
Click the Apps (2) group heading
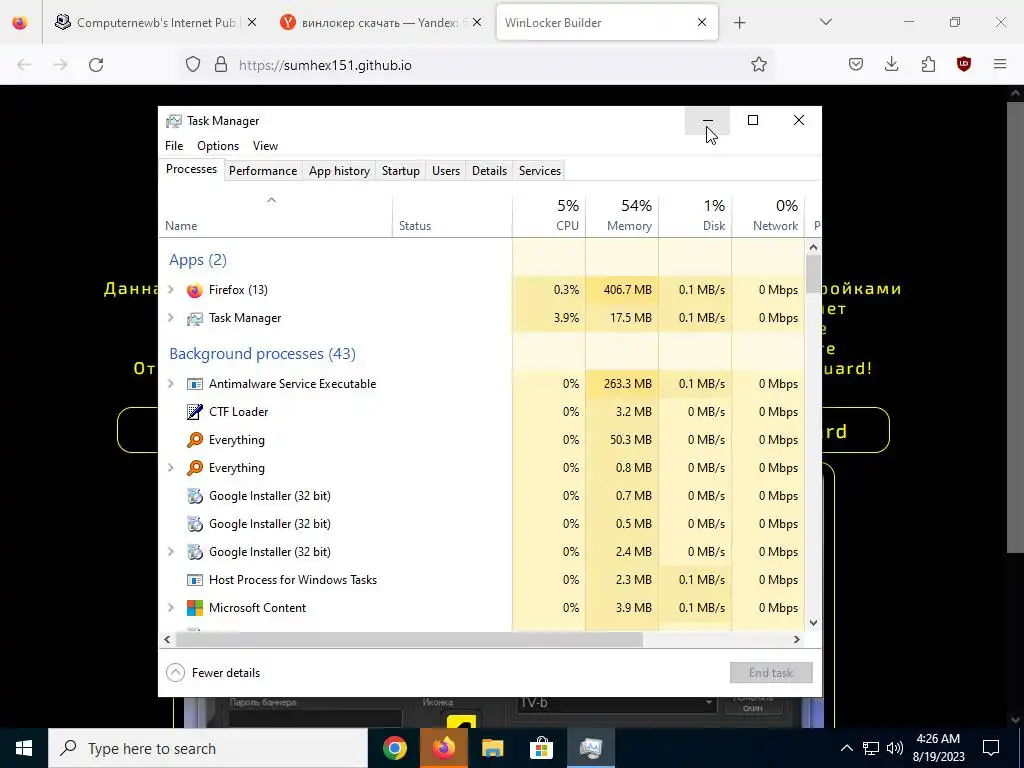point(198,260)
